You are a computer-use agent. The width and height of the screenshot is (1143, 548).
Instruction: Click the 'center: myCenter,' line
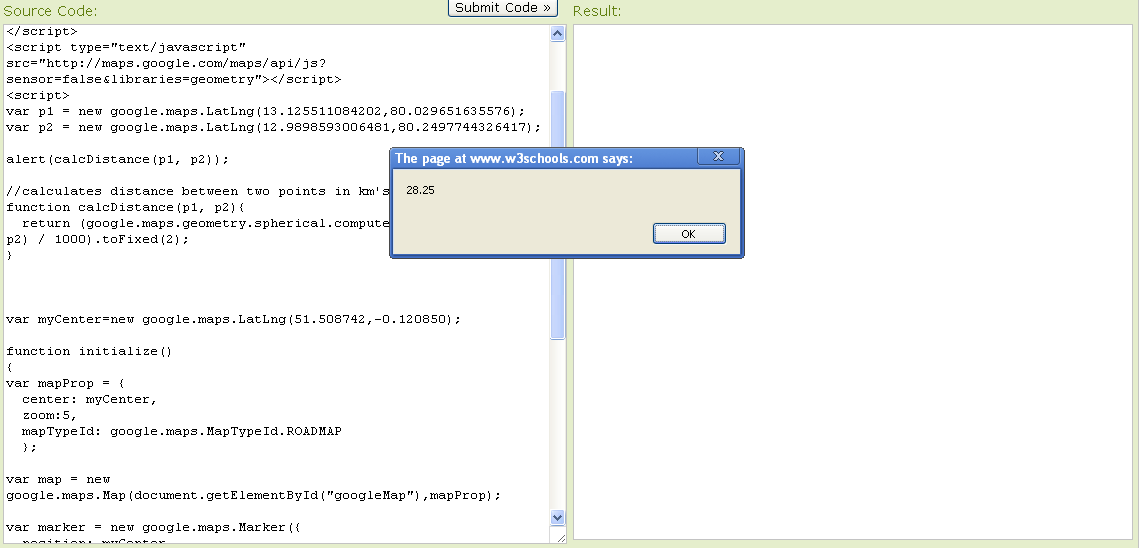[90, 399]
